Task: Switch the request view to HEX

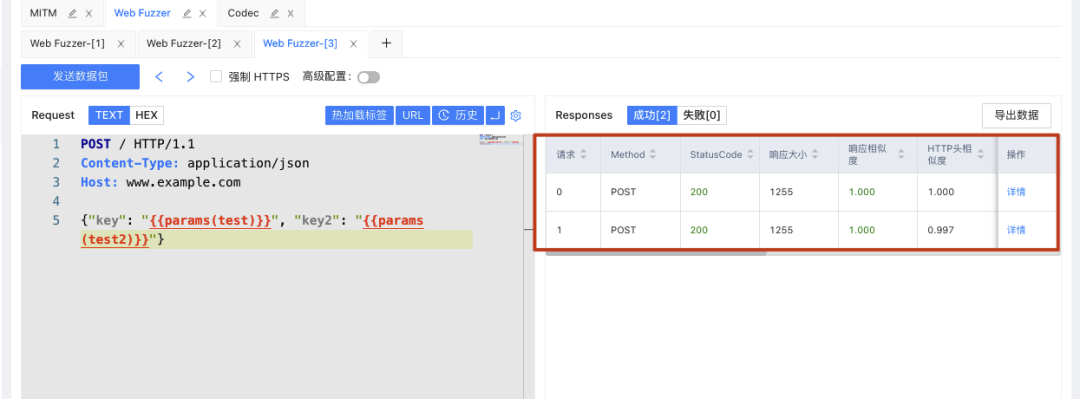Action: coord(146,115)
